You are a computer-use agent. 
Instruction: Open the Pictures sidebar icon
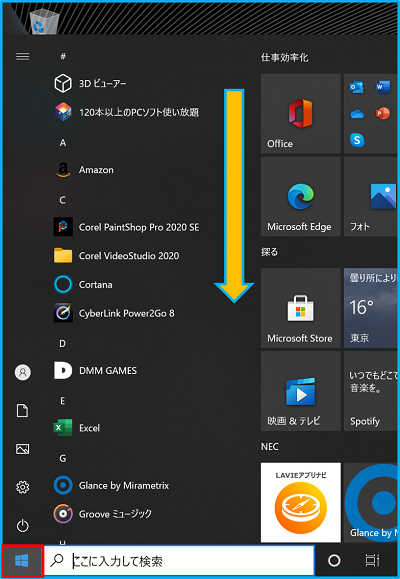23,449
